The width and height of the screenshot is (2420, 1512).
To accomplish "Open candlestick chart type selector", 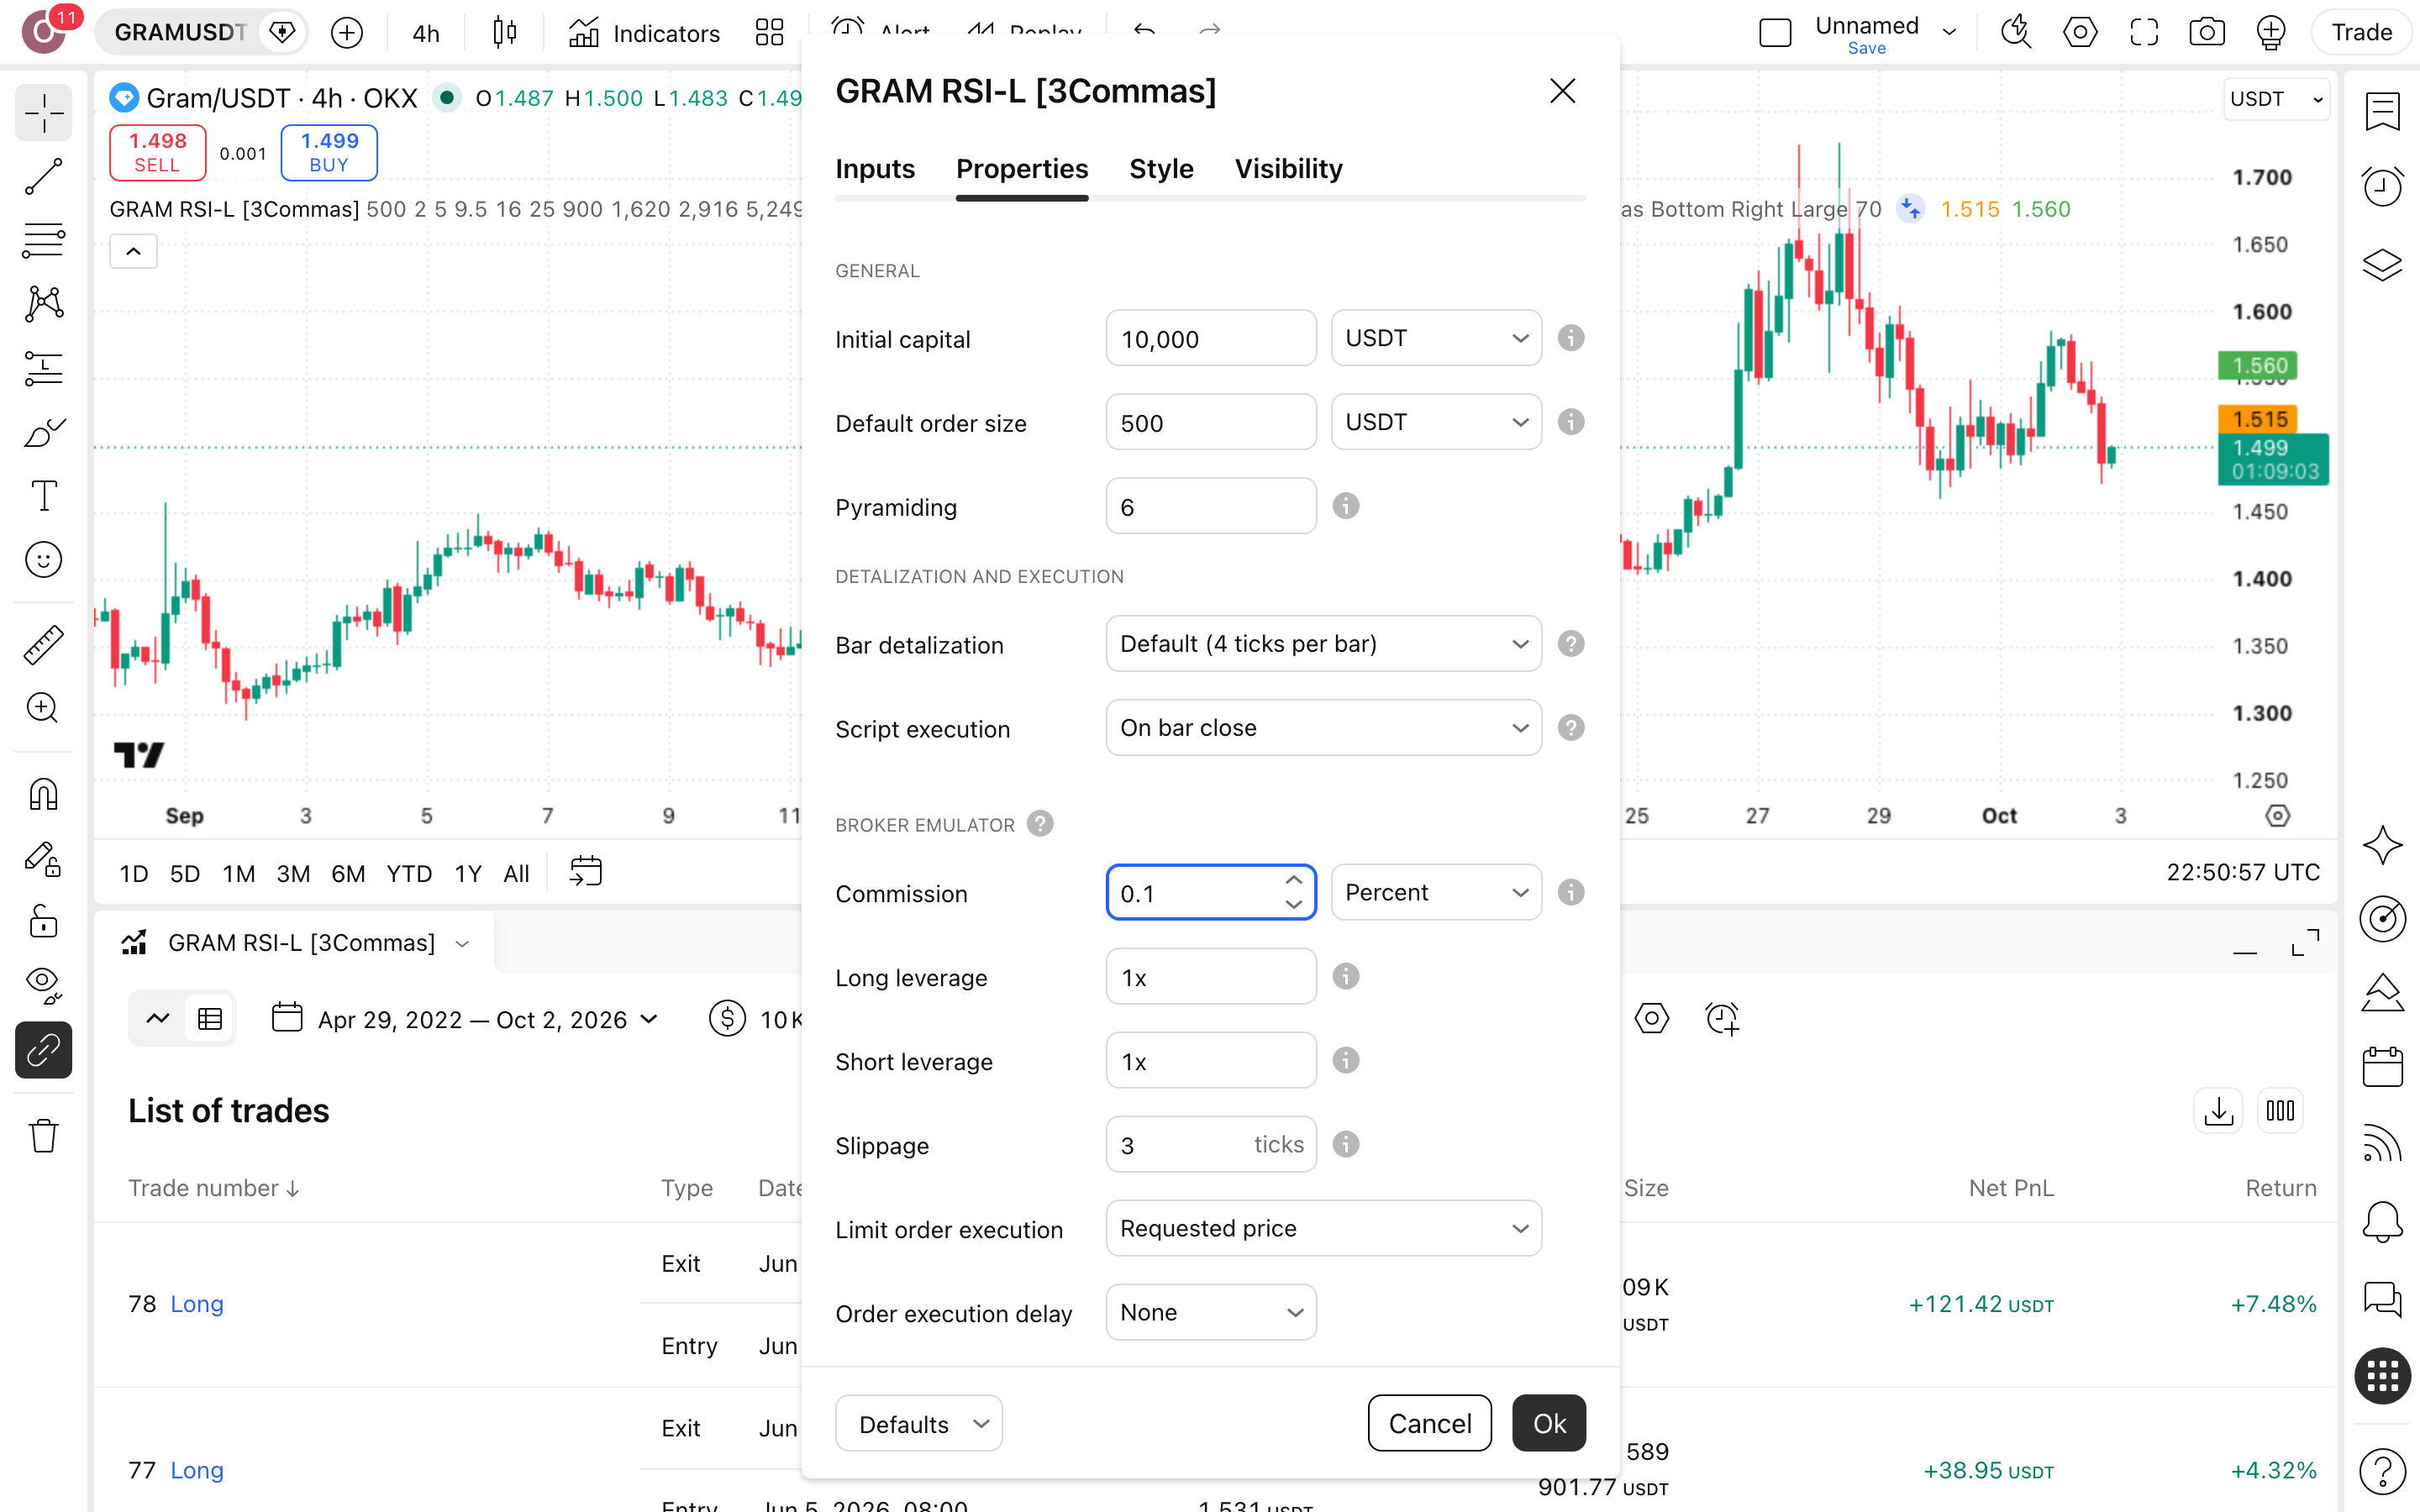I will [x=505, y=33].
